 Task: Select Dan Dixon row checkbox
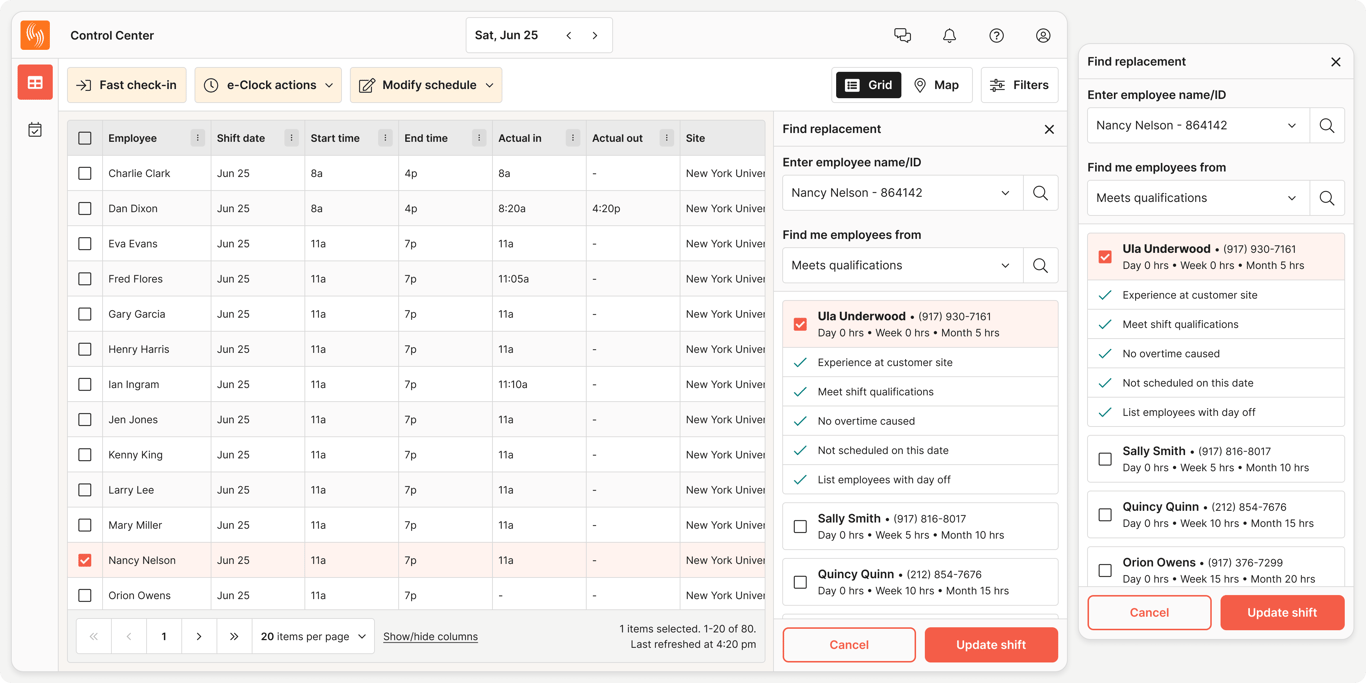tap(85, 208)
